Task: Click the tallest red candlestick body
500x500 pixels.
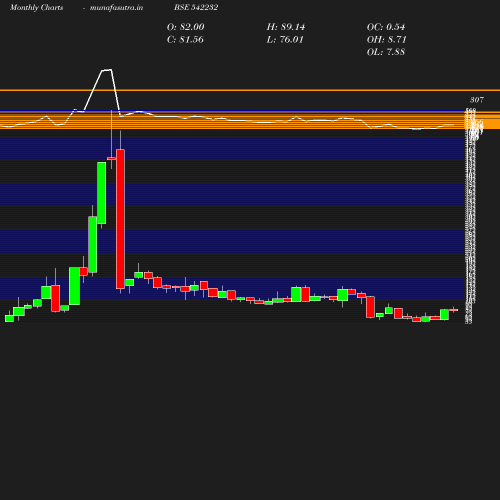Action: coord(120,219)
